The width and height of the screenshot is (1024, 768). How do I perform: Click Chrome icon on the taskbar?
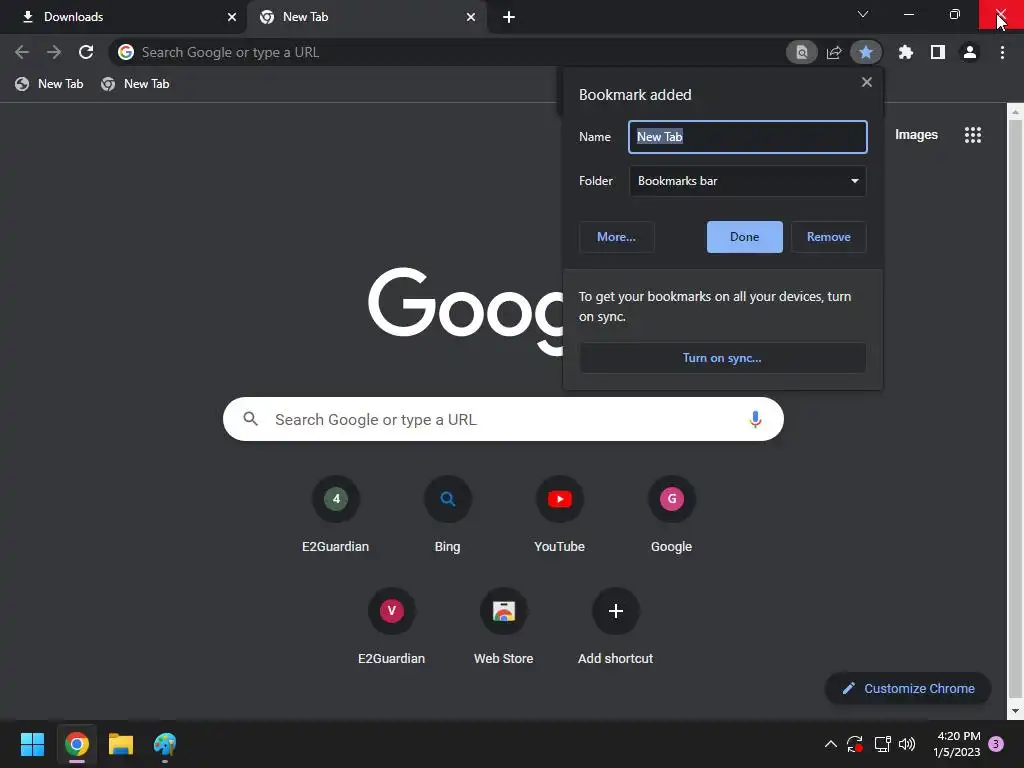pos(76,744)
